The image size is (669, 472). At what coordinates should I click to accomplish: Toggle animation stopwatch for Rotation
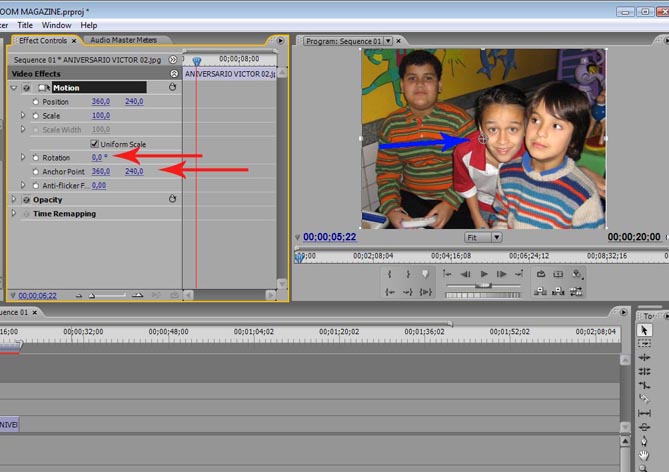coord(36,158)
